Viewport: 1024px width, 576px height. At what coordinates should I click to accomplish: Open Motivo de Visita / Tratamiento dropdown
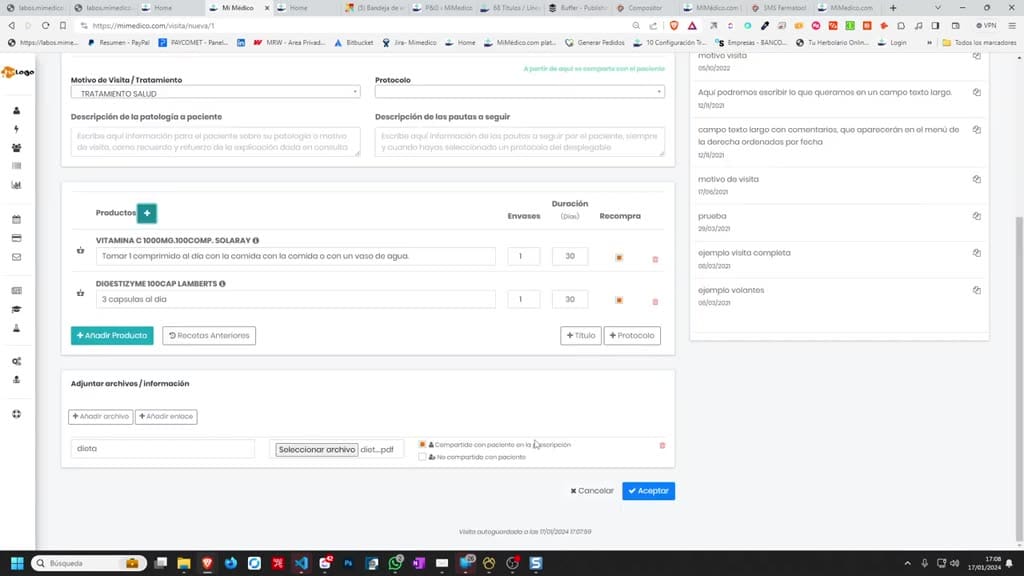[x=216, y=93]
